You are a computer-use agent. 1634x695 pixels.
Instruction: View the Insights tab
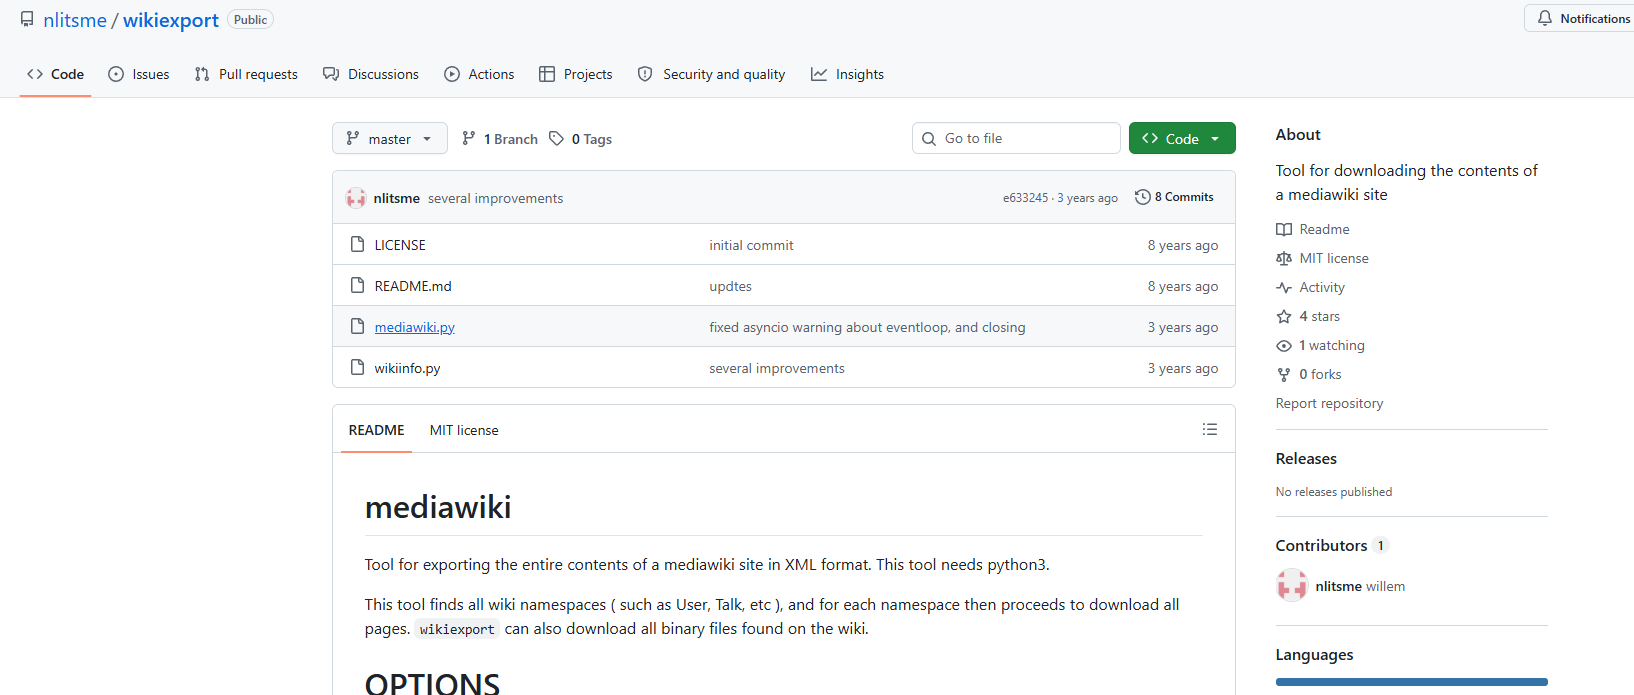pos(847,74)
